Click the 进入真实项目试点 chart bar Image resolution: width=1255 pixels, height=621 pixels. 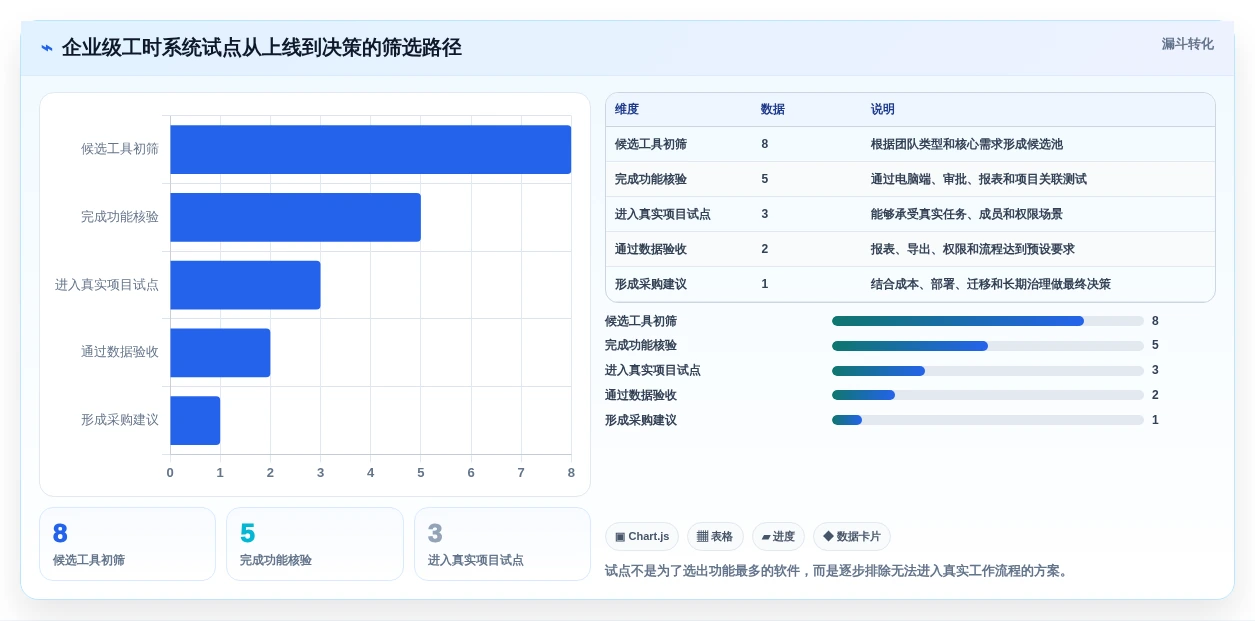[245, 285]
